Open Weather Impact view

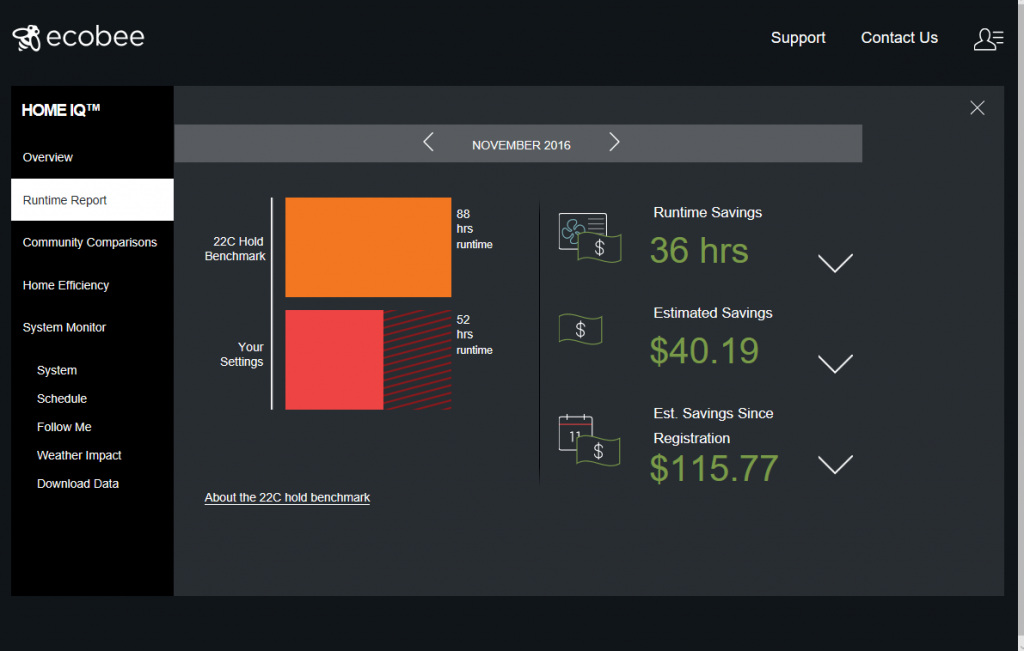click(79, 455)
